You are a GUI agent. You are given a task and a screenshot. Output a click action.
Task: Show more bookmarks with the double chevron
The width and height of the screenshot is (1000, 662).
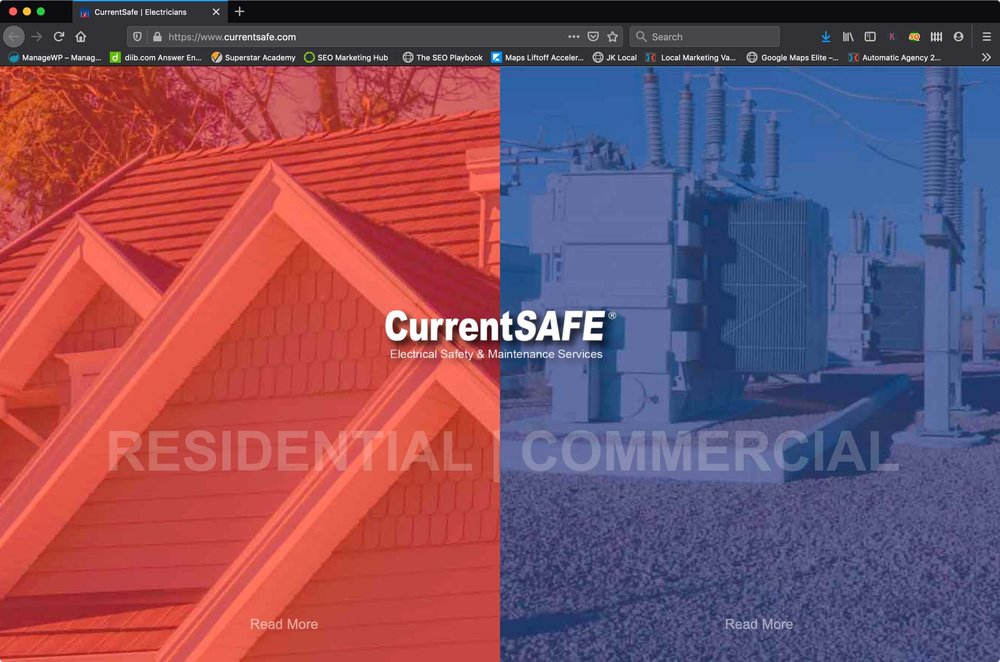pos(986,57)
